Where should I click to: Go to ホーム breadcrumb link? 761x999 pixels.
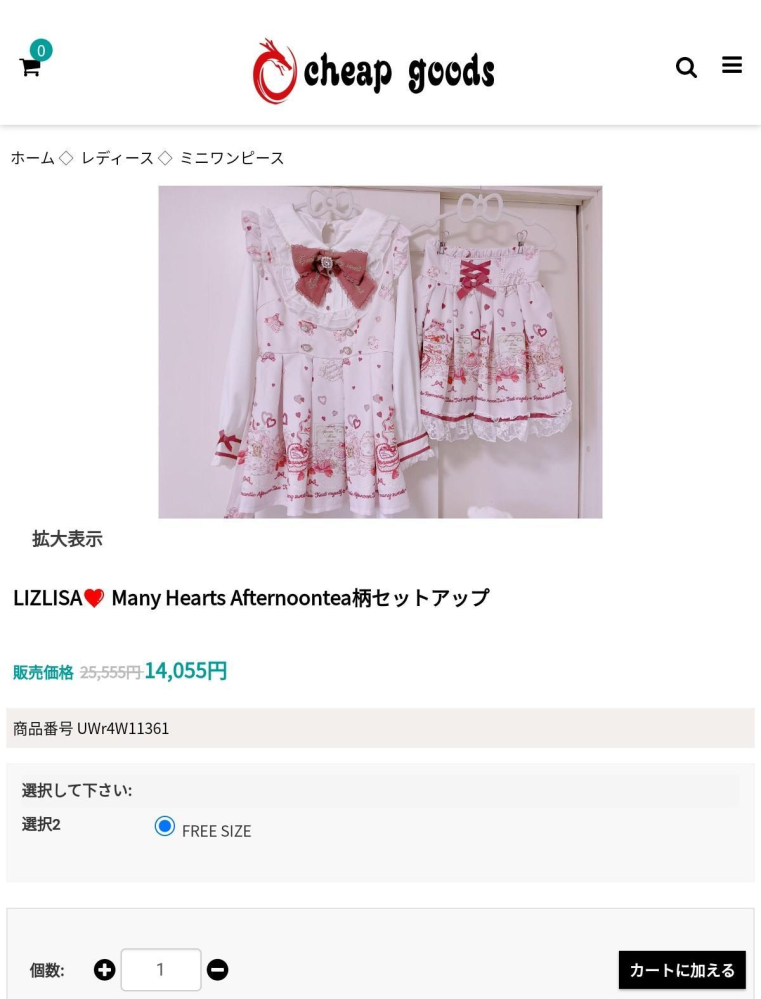tap(33, 158)
